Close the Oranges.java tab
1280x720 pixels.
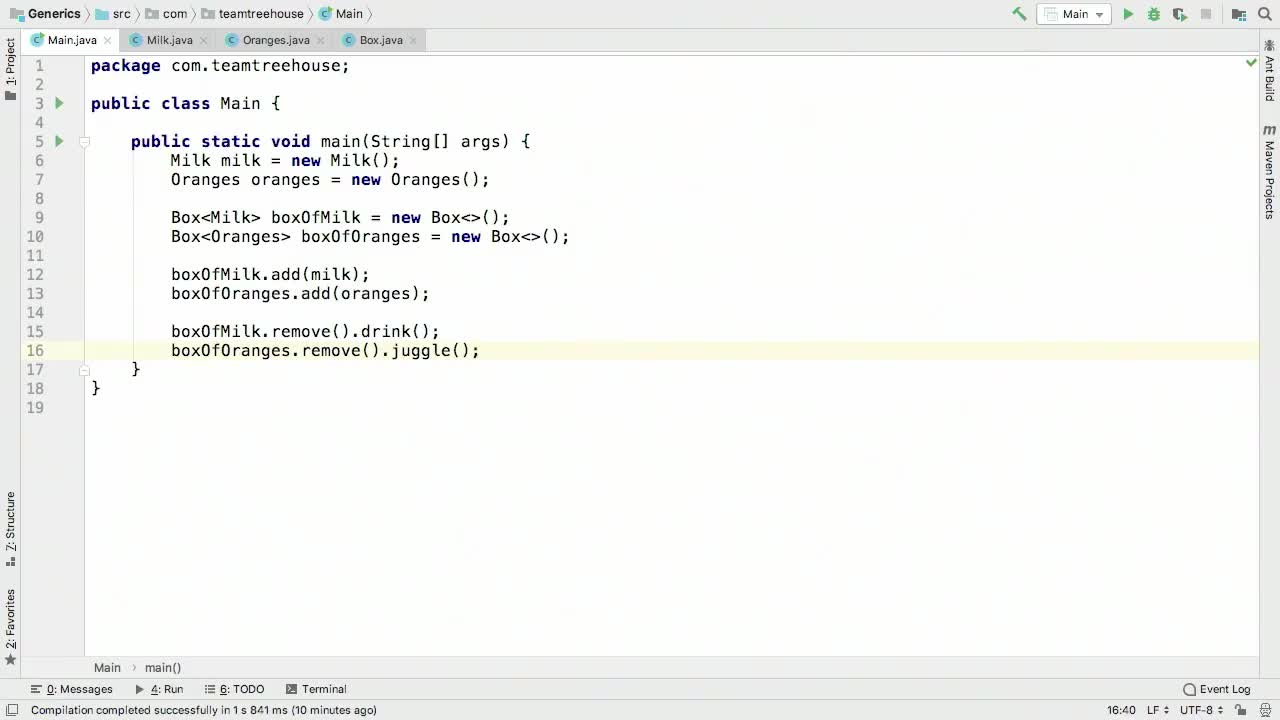tap(320, 40)
